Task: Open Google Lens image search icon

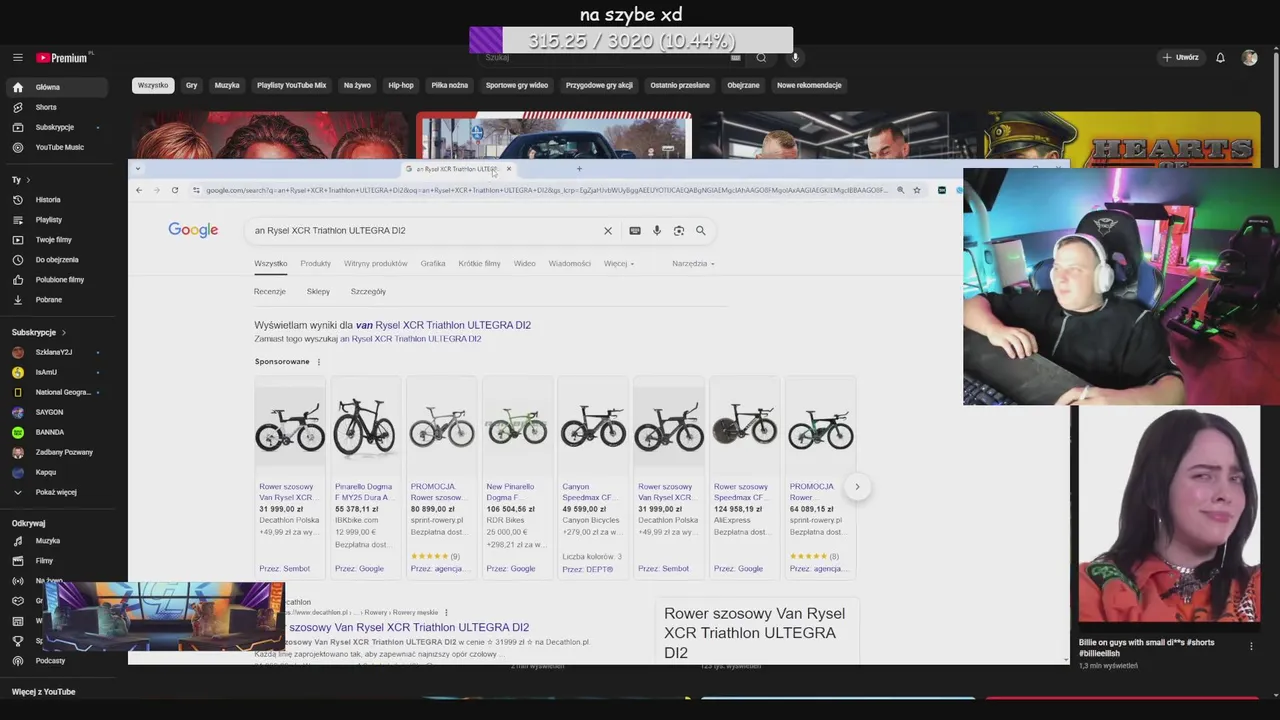Action: (x=679, y=231)
